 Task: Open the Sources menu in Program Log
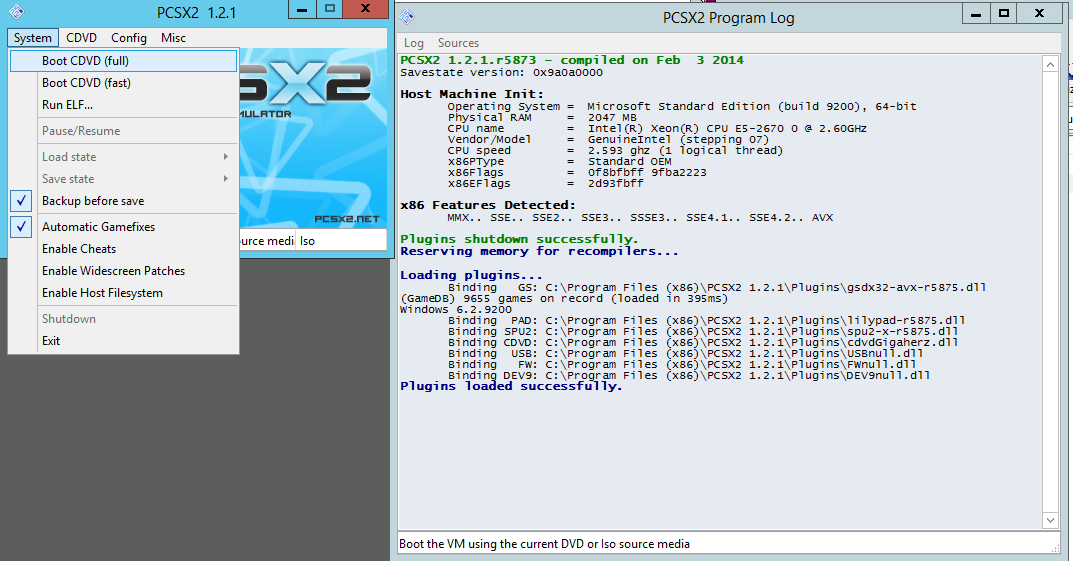click(x=458, y=43)
